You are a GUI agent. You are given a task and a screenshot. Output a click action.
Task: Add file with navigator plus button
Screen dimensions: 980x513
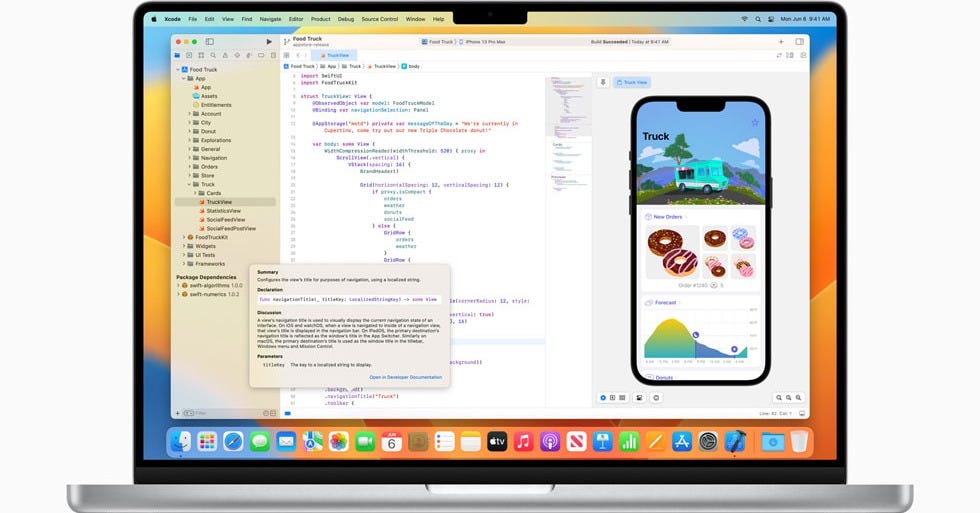178,414
